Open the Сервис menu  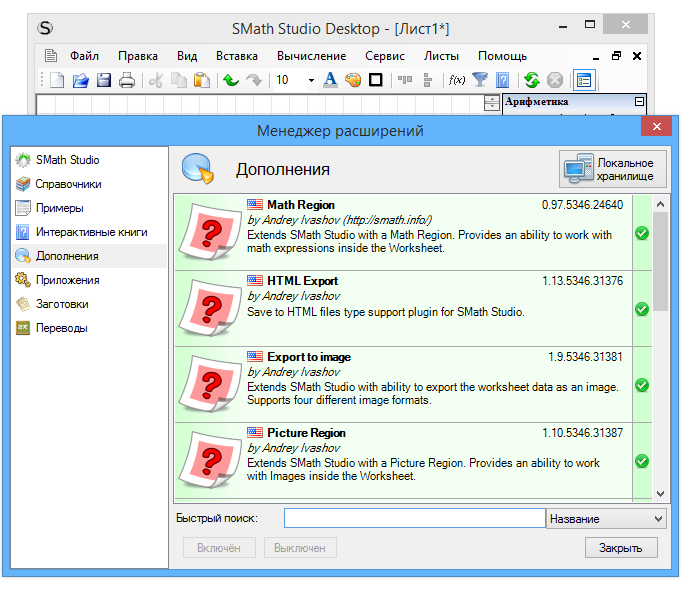coord(385,56)
